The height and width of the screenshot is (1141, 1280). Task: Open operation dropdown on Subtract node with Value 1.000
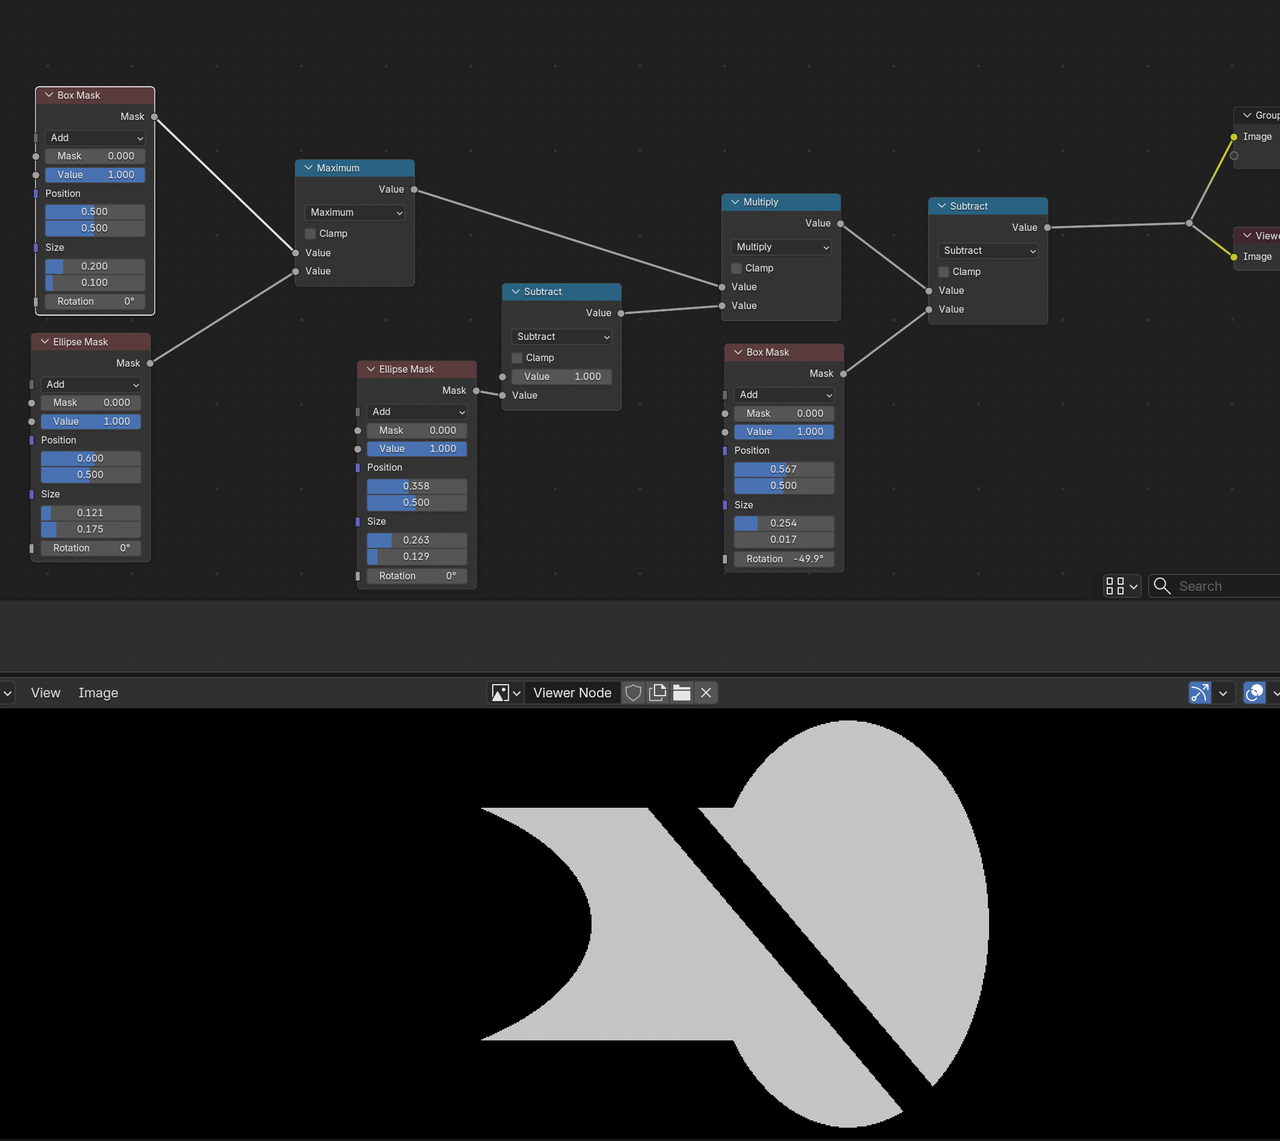point(562,337)
